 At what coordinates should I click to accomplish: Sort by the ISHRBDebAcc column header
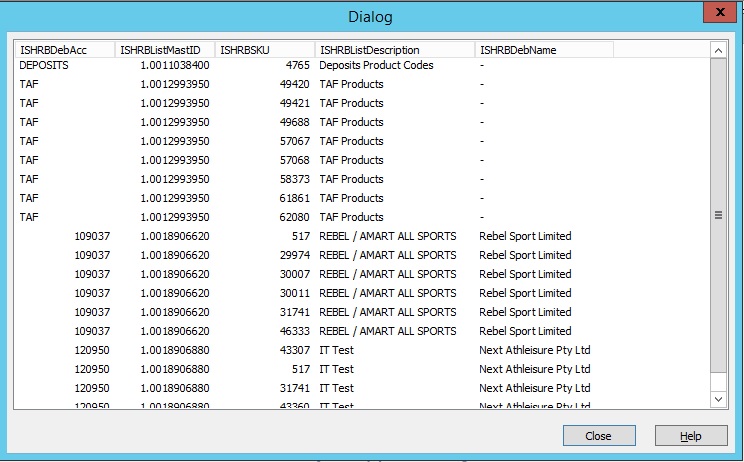[x=64, y=49]
